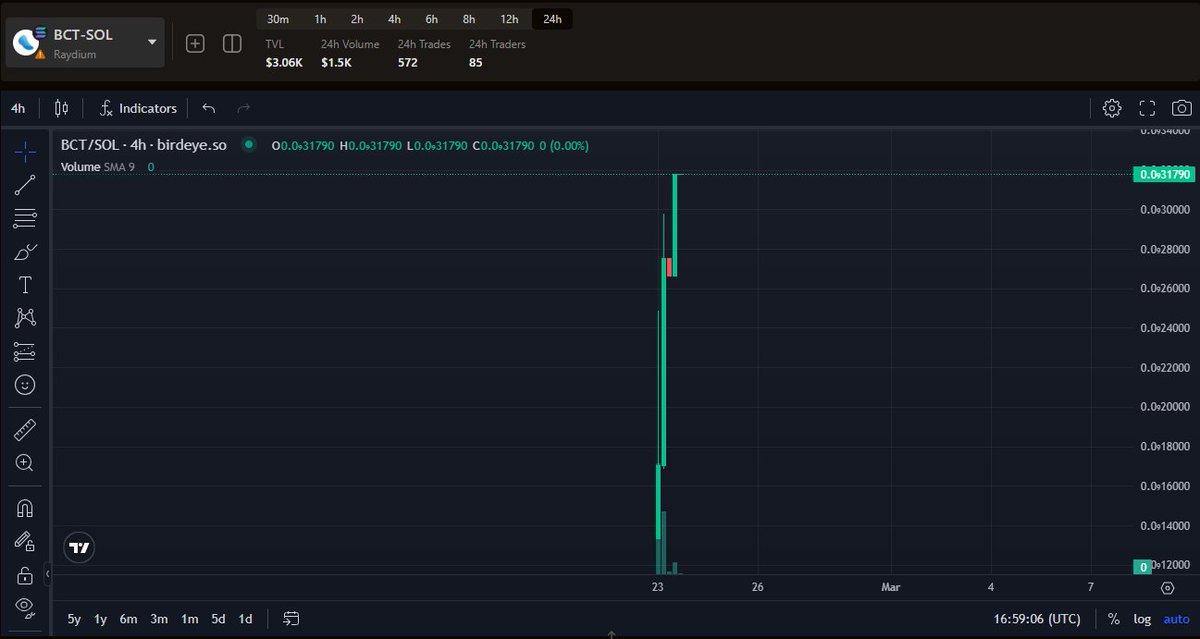Open the go to date picker
Image resolution: width=1200 pixels, height=639 pixels.
pos(291,619)
